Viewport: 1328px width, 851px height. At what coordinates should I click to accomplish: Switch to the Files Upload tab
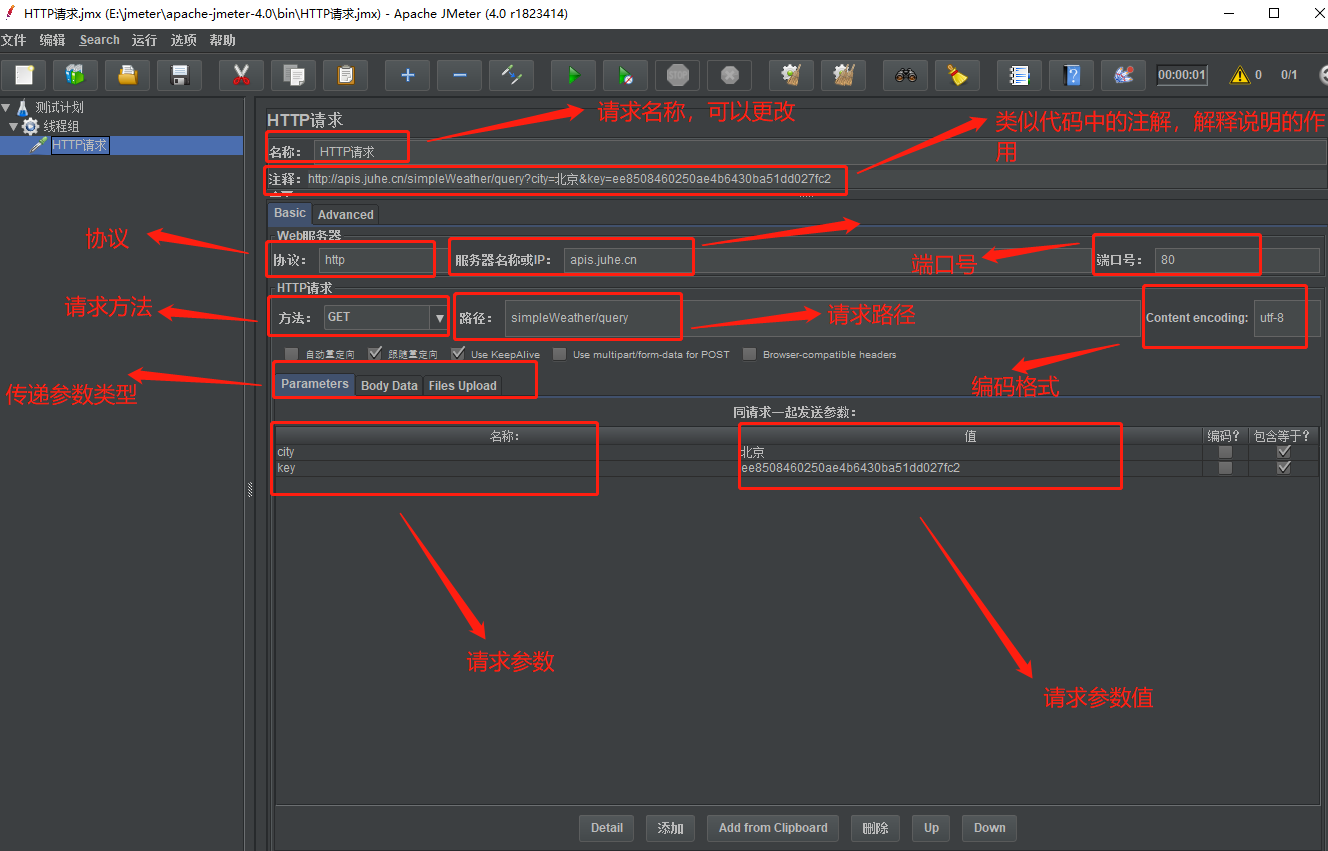(462, 385)
